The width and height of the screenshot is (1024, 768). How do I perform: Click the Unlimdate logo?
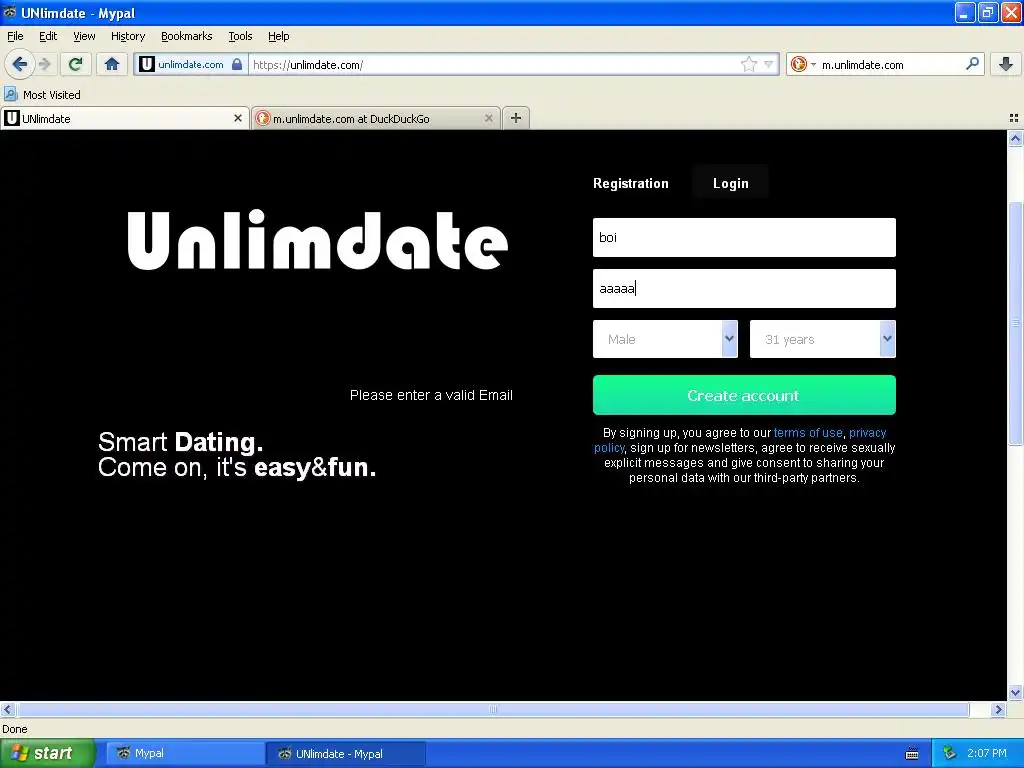pos(317,240)
